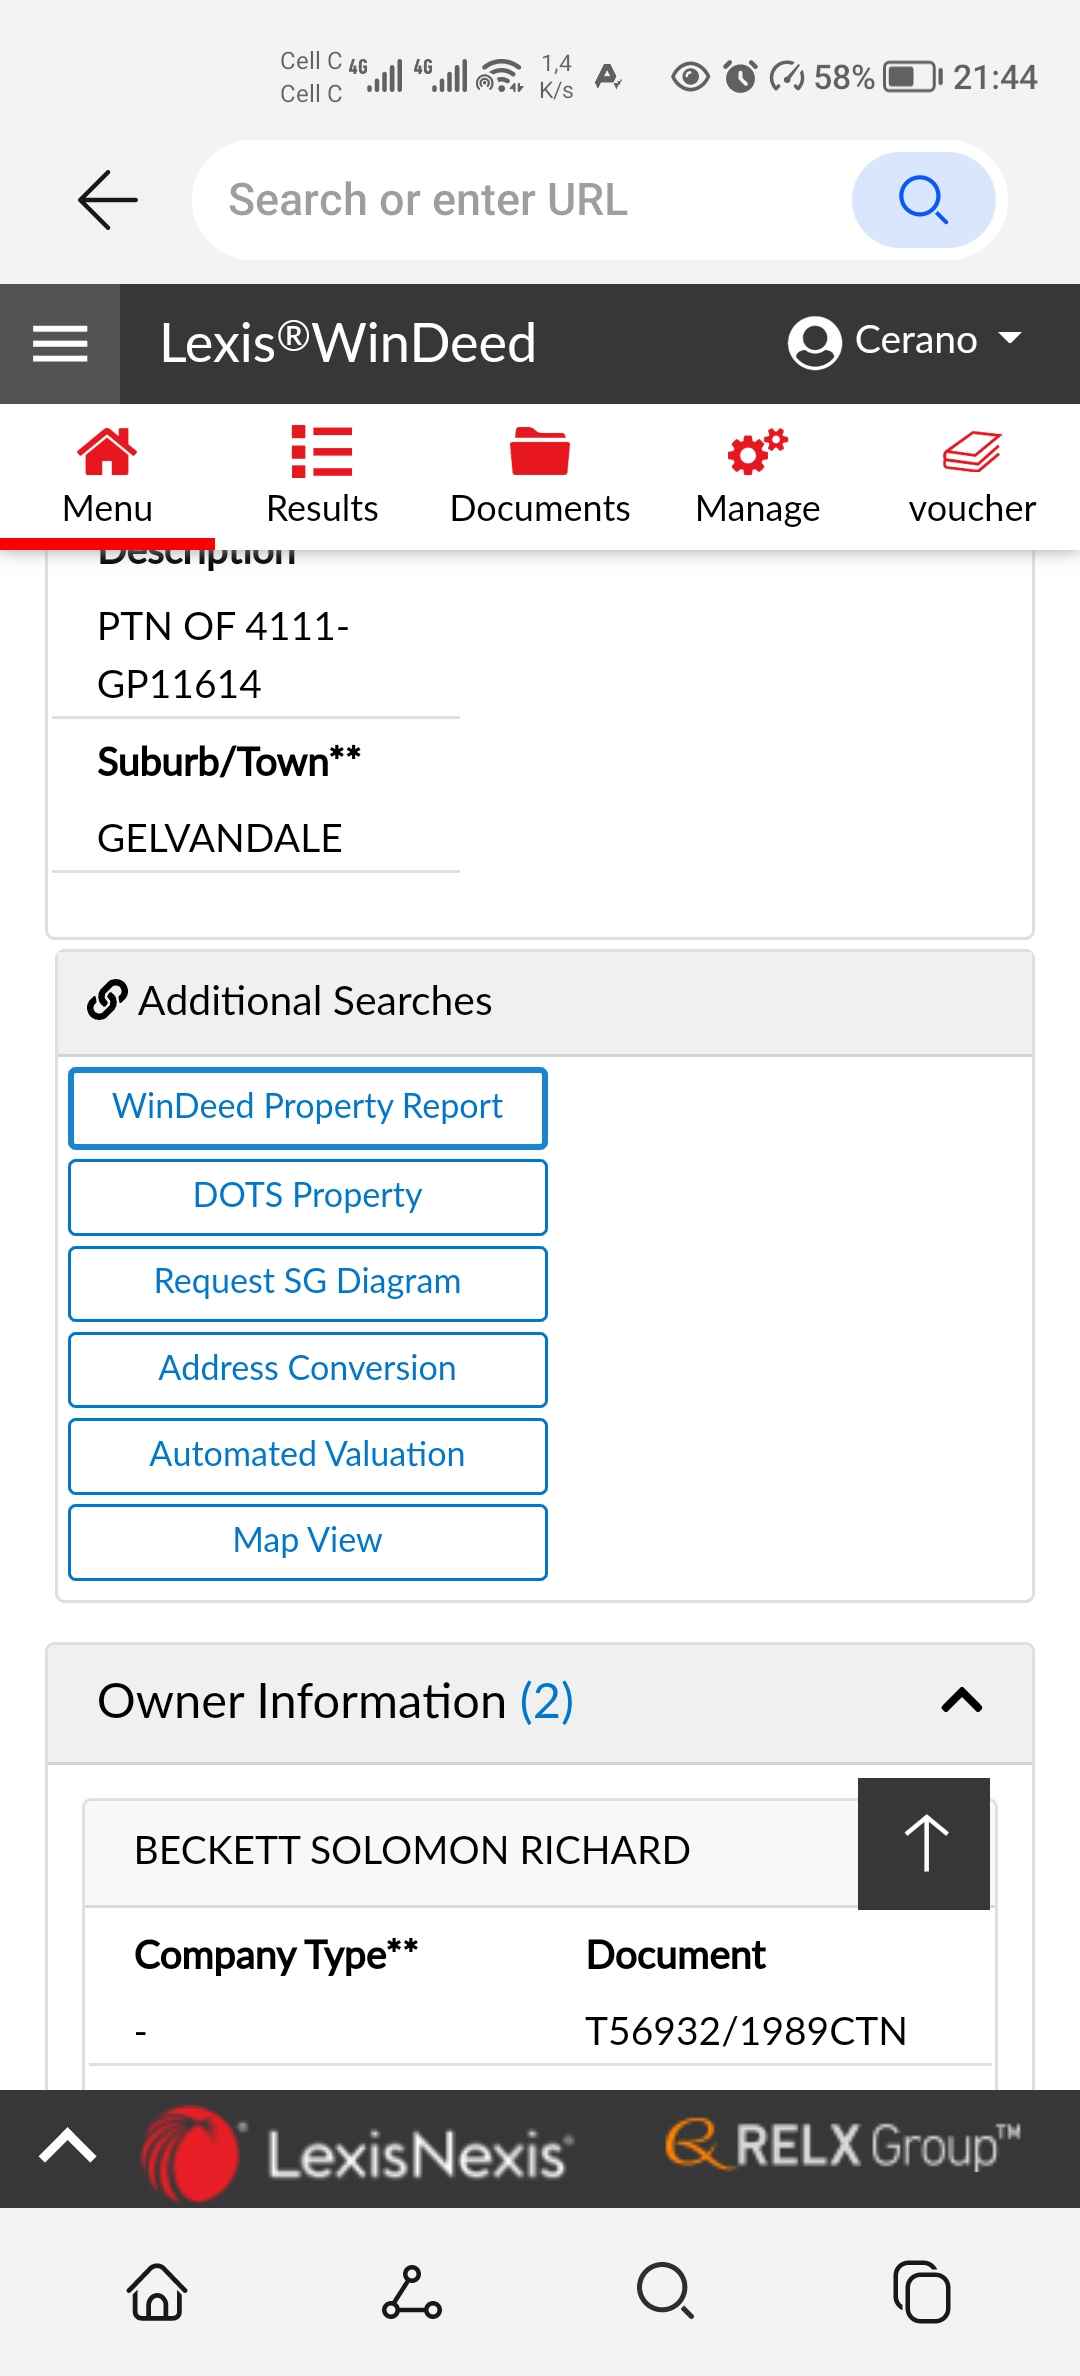Tap the scroll-to-top arrow button
Viewport: 1080px width, 2376px height.
(924, 1842)
